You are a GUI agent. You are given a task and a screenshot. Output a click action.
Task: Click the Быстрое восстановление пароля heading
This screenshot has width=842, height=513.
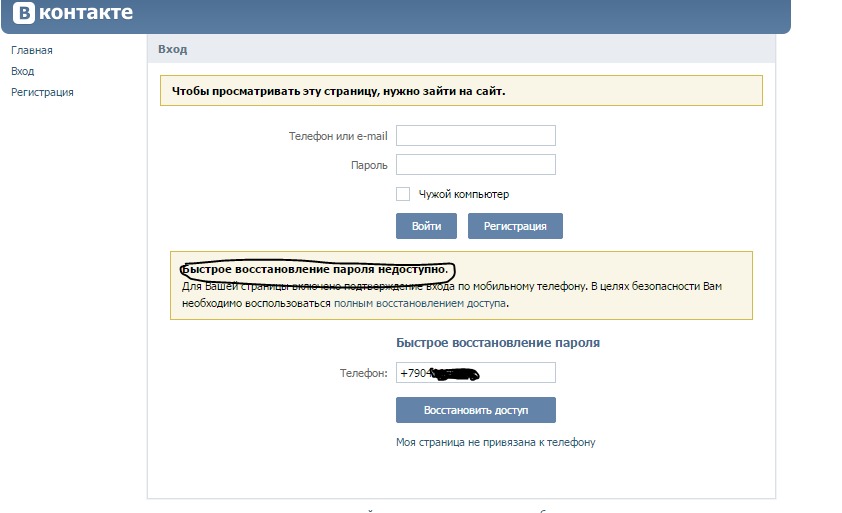(x=498, y=343)
